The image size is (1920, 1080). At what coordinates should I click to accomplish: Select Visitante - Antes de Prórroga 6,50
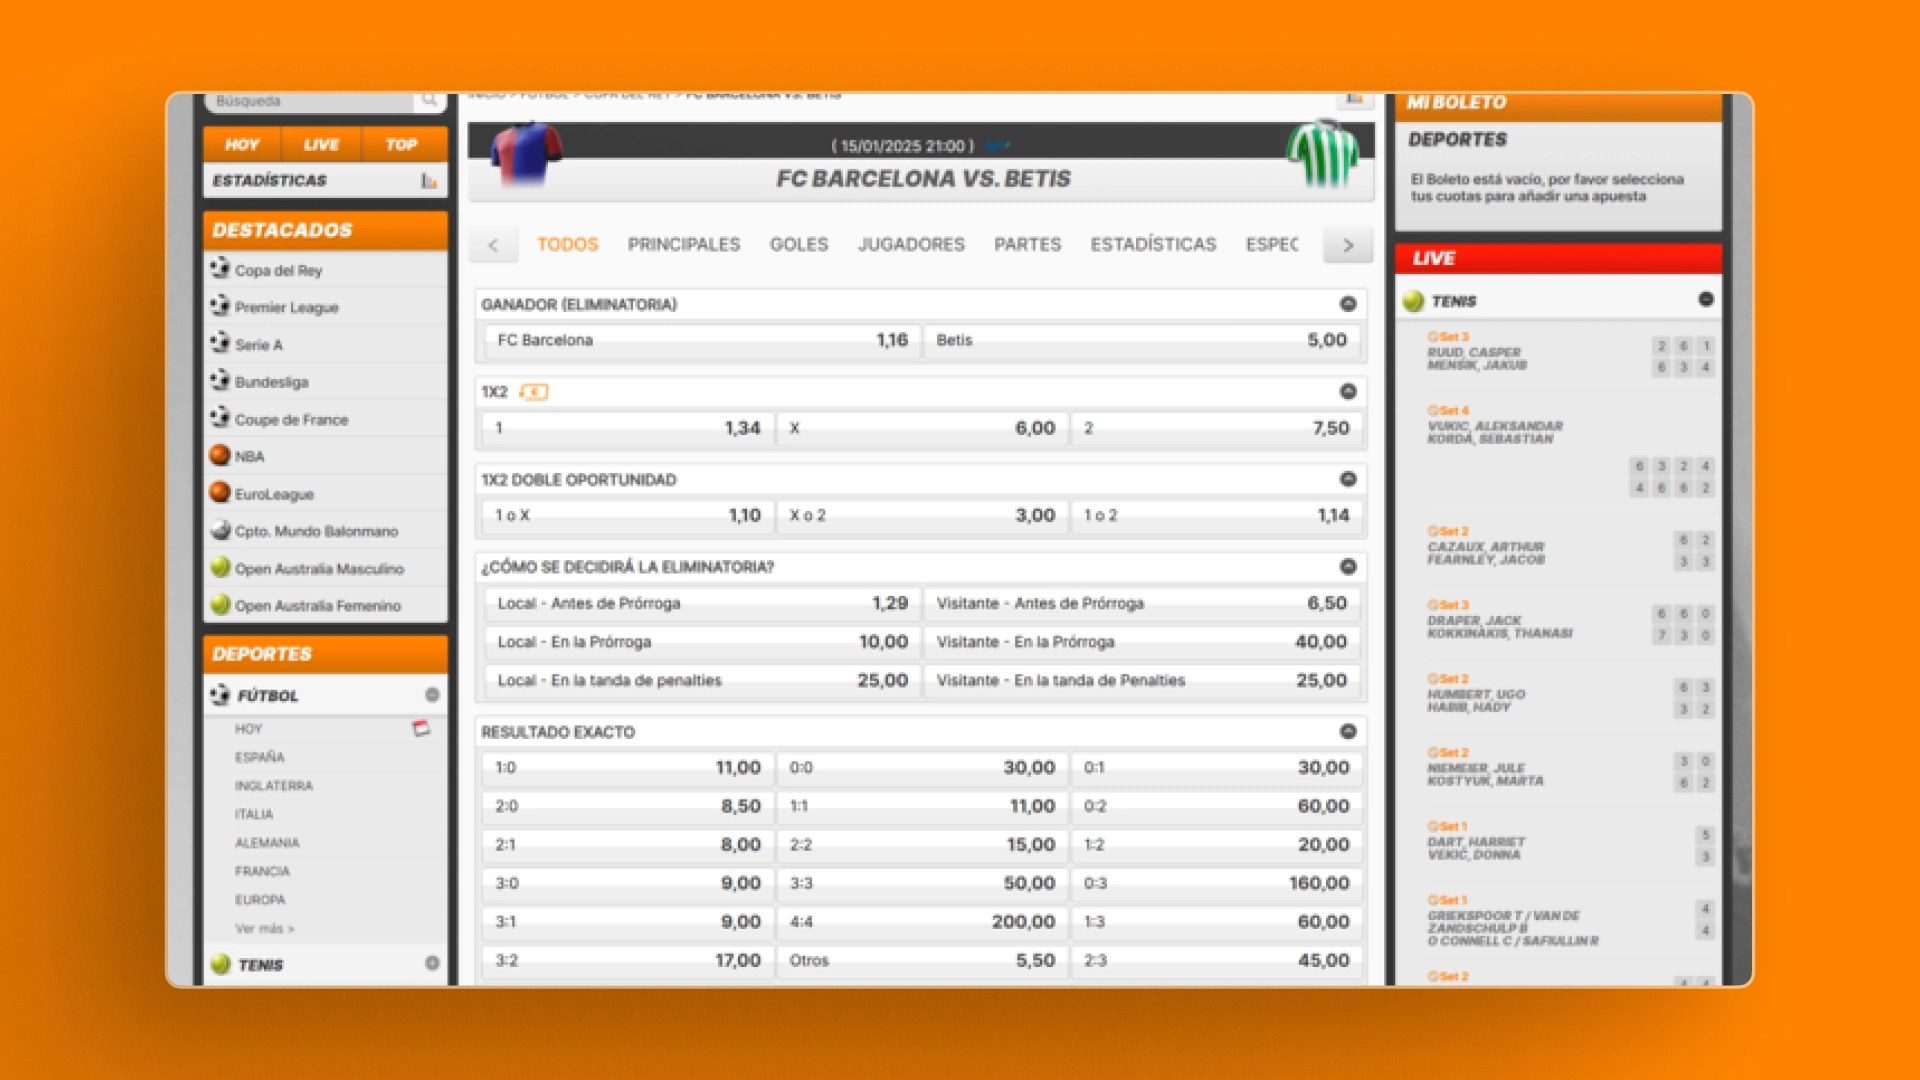(x=1141, y=603)
